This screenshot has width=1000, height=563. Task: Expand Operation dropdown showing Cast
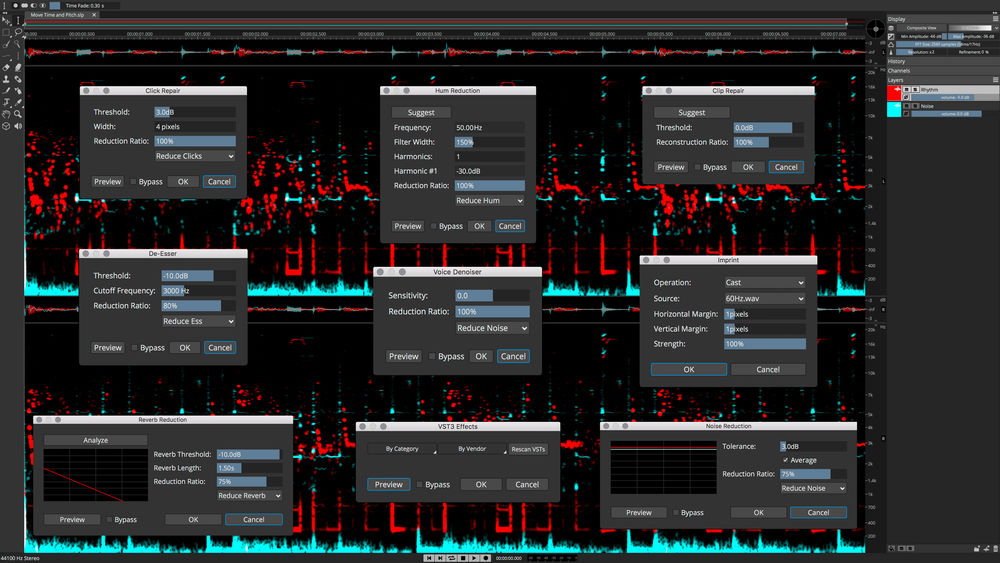coord(764,283)
